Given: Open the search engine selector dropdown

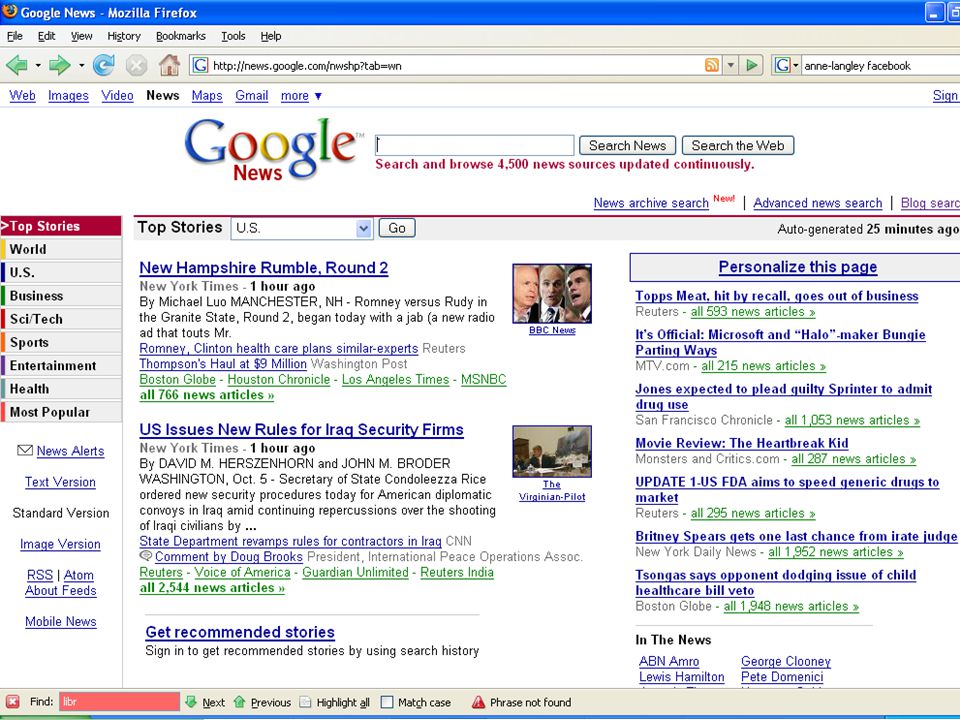Looking at the screenshot, I should (x=796, y=65).
